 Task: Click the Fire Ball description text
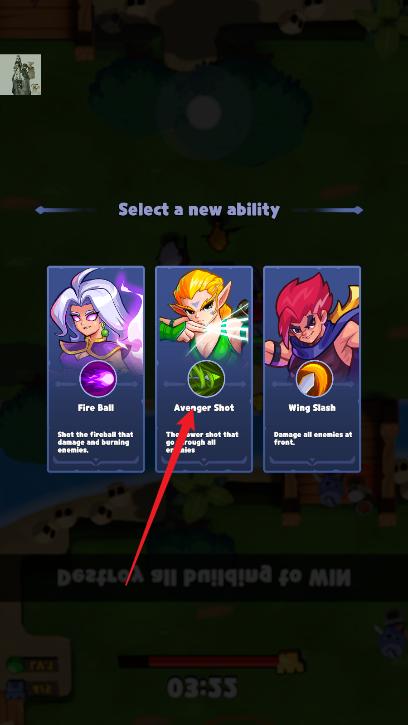click(95, 442)
